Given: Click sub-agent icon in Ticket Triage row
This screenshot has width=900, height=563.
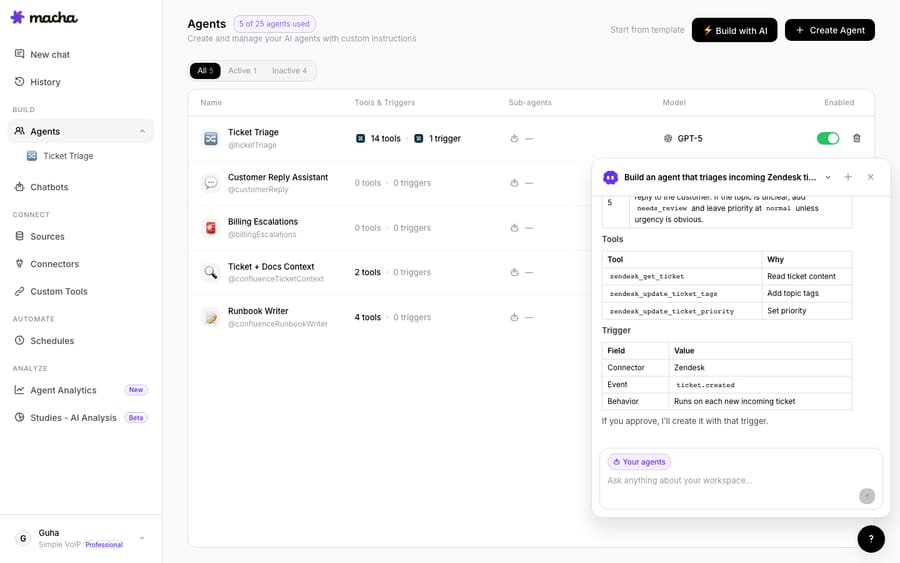Looking at the screenshot, I should click(x=514, y=138).
